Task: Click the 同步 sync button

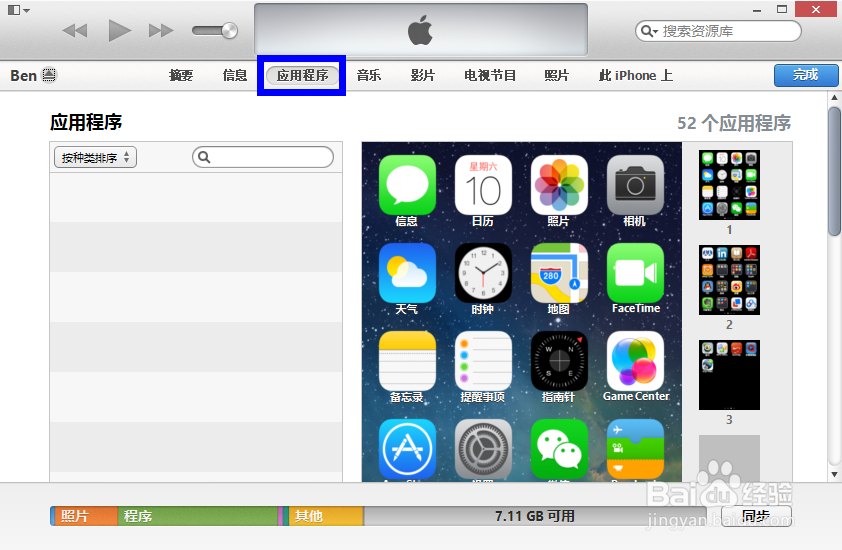Action: point(756,516)
